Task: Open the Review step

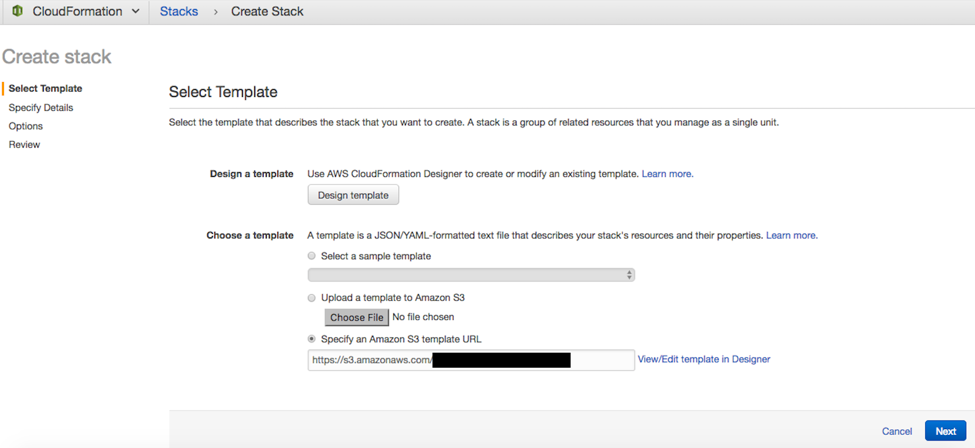Action: click(x=24, y=145)
